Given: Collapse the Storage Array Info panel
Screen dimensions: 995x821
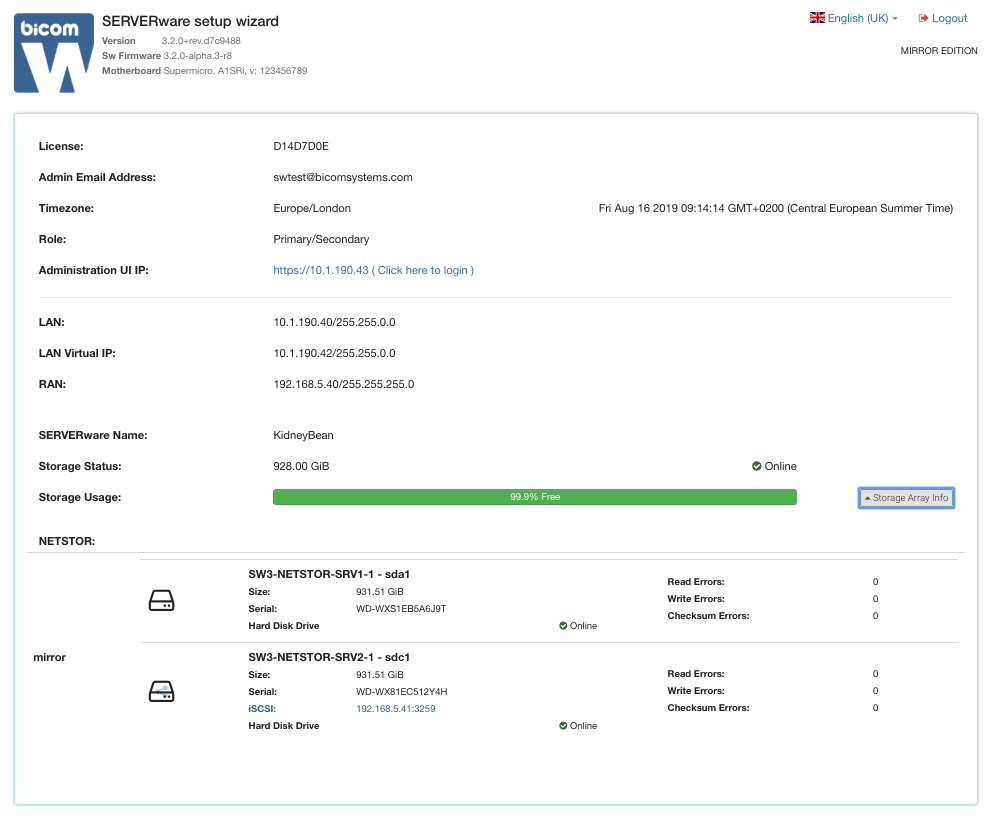Looking at the screenshot, I should (x=906, y=498).
